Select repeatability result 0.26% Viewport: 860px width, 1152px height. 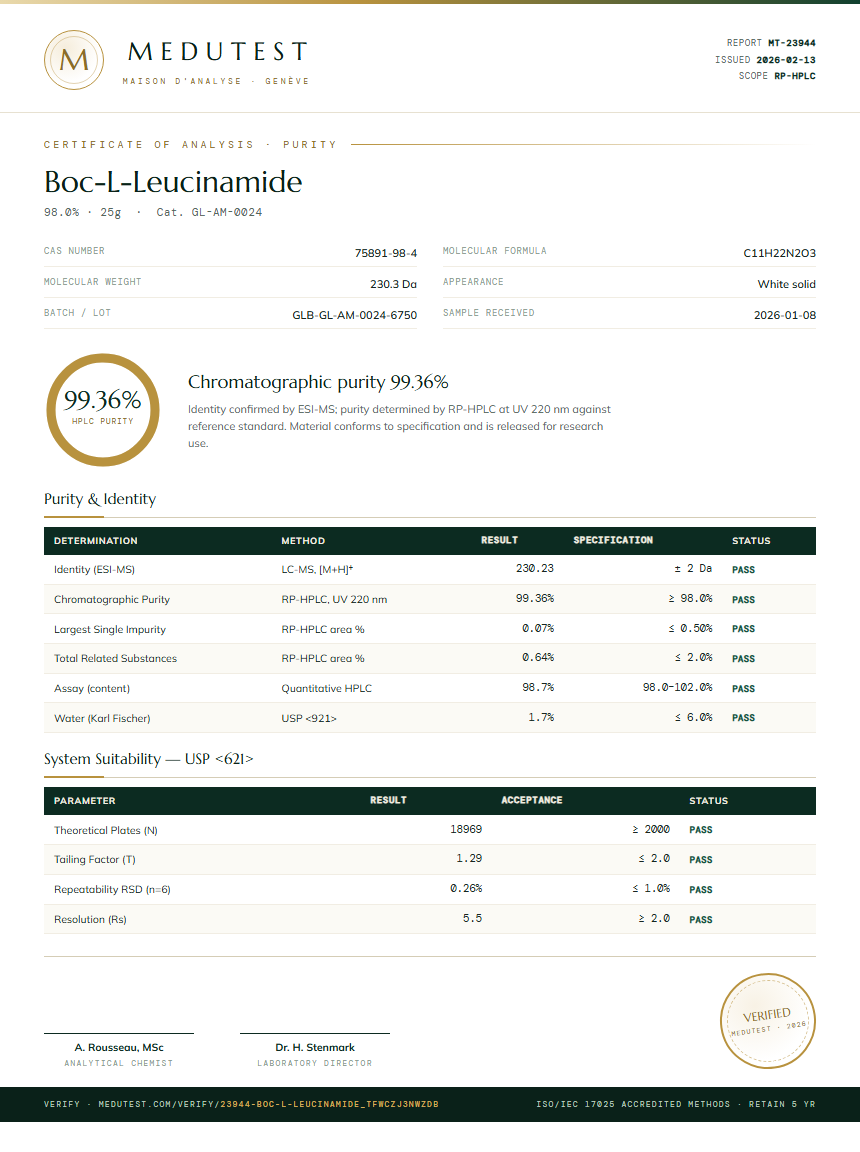click(466, 888)
